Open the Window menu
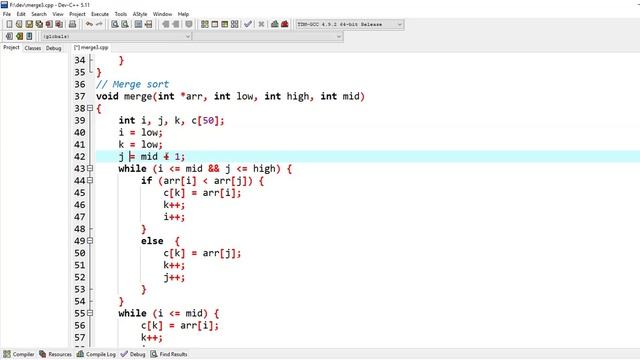This screenshot has height=360, width=640. [x=162, y=14]
